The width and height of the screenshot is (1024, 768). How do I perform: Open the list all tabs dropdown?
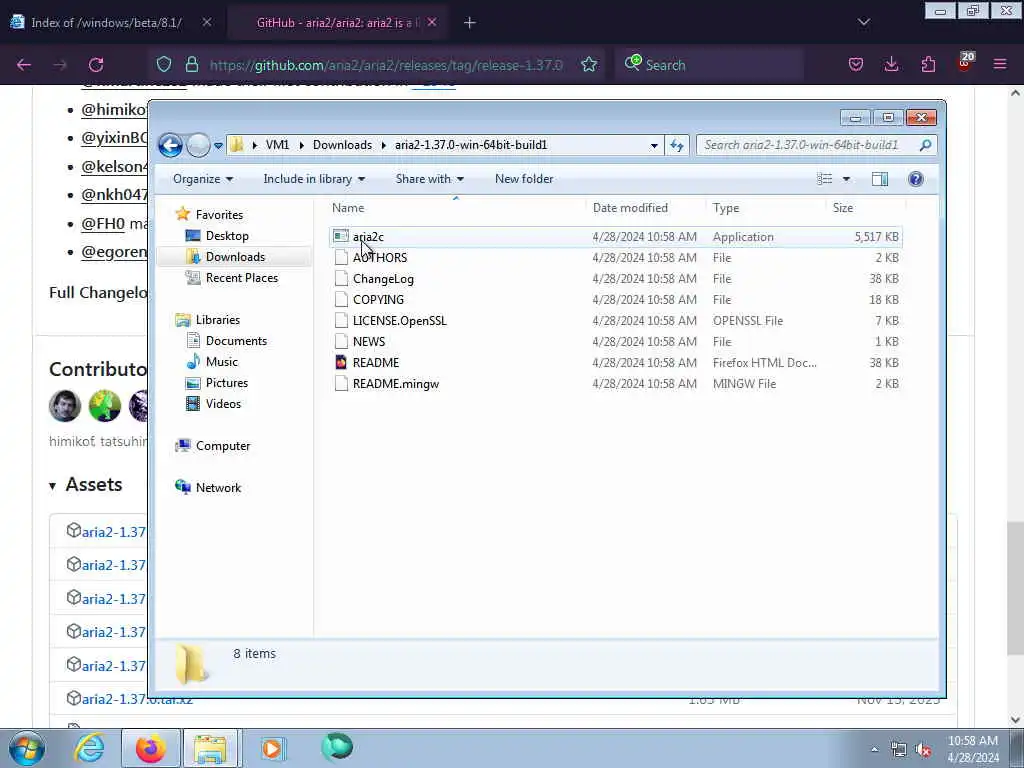point(864,23)
